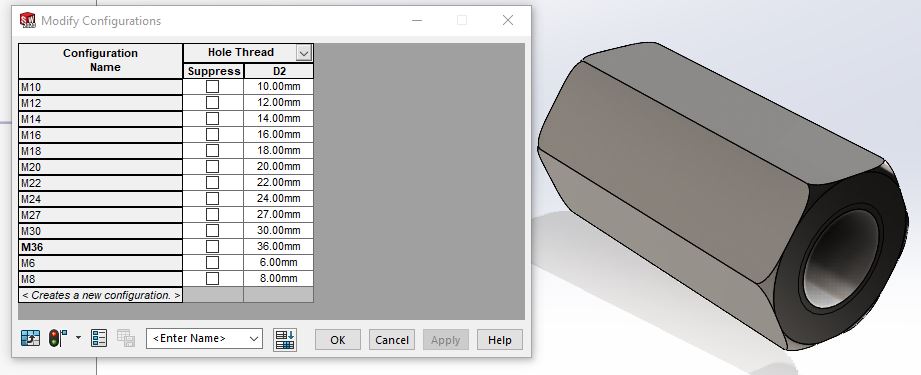Toggle Suppress checkbox for M10
The image size is (921, 375).
(x=213, y=86)
